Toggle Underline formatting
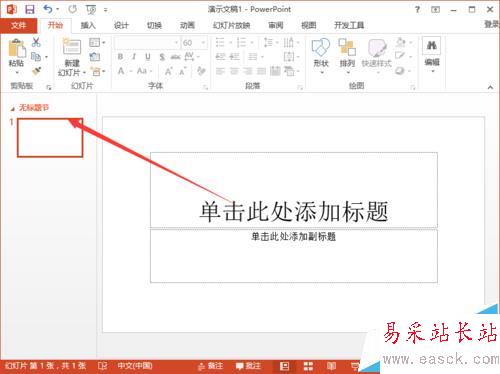This screenshot has width=500, height=374. tap(148, 57)
